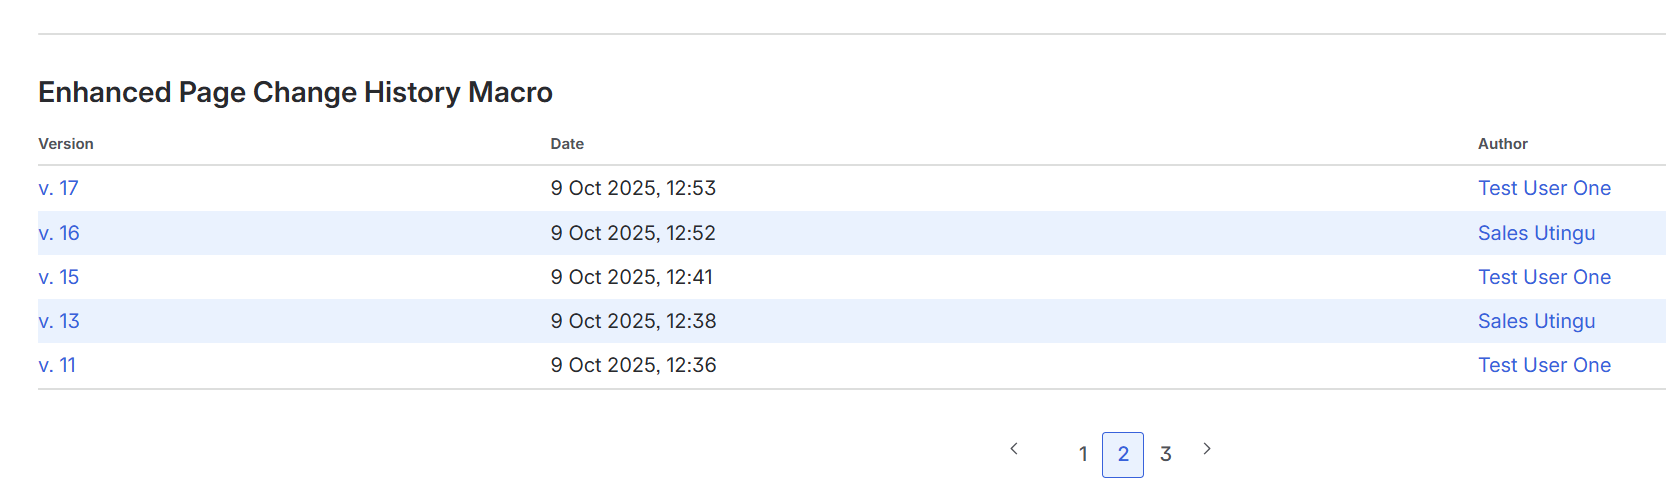Open Sales Utingu profile for v. 13
1666x497 pixels.
[1536, 321]
